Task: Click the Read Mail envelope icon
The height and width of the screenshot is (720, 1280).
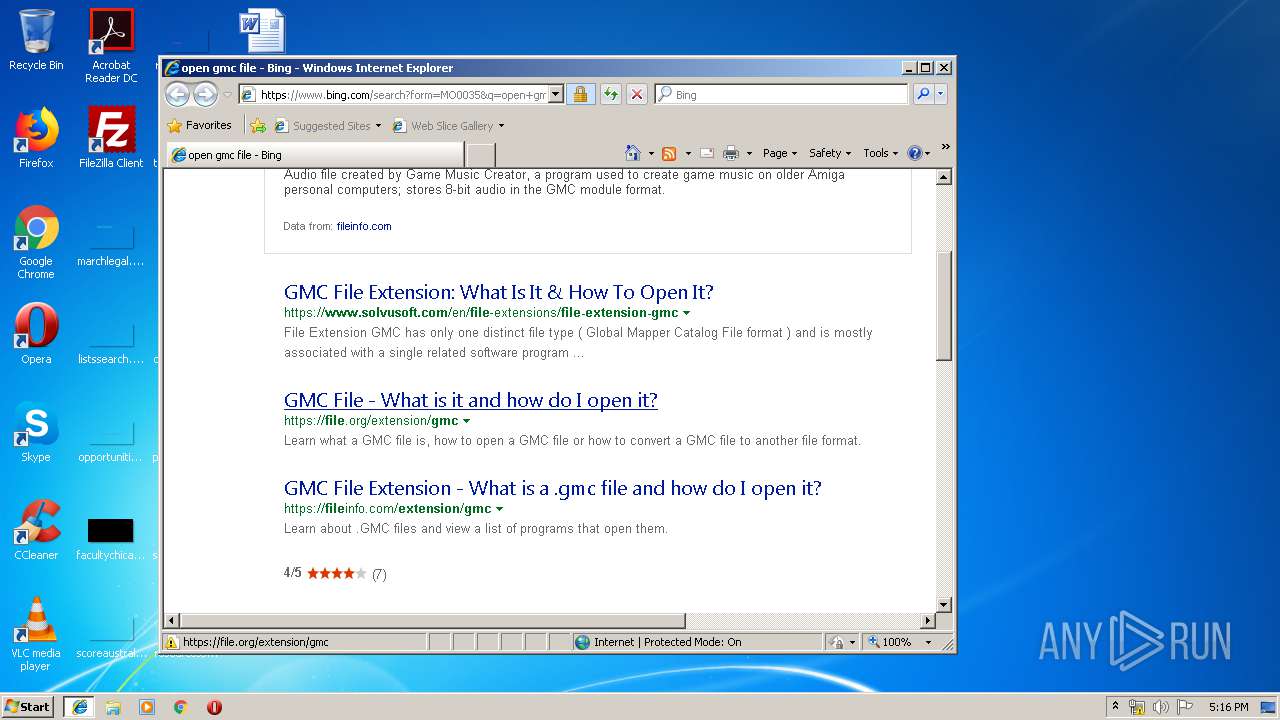Action: click(706, 153)
